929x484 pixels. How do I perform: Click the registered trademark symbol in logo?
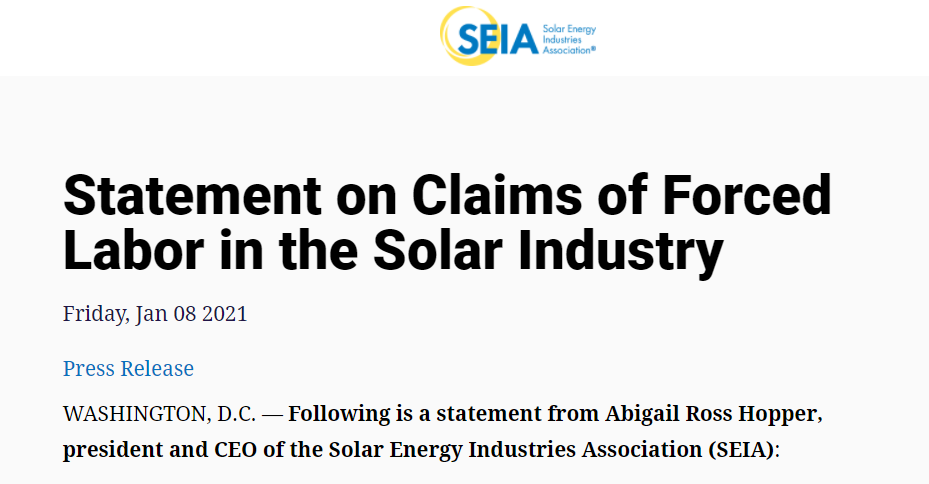[593, 48]
